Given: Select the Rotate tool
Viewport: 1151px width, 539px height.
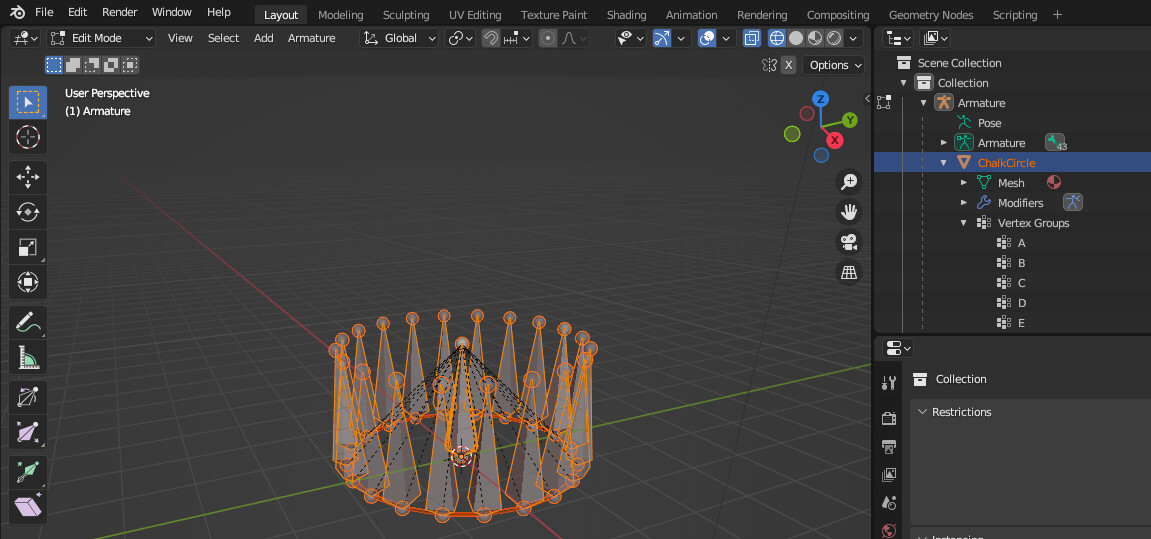Looking at the screenshot, I should point(28,212).
